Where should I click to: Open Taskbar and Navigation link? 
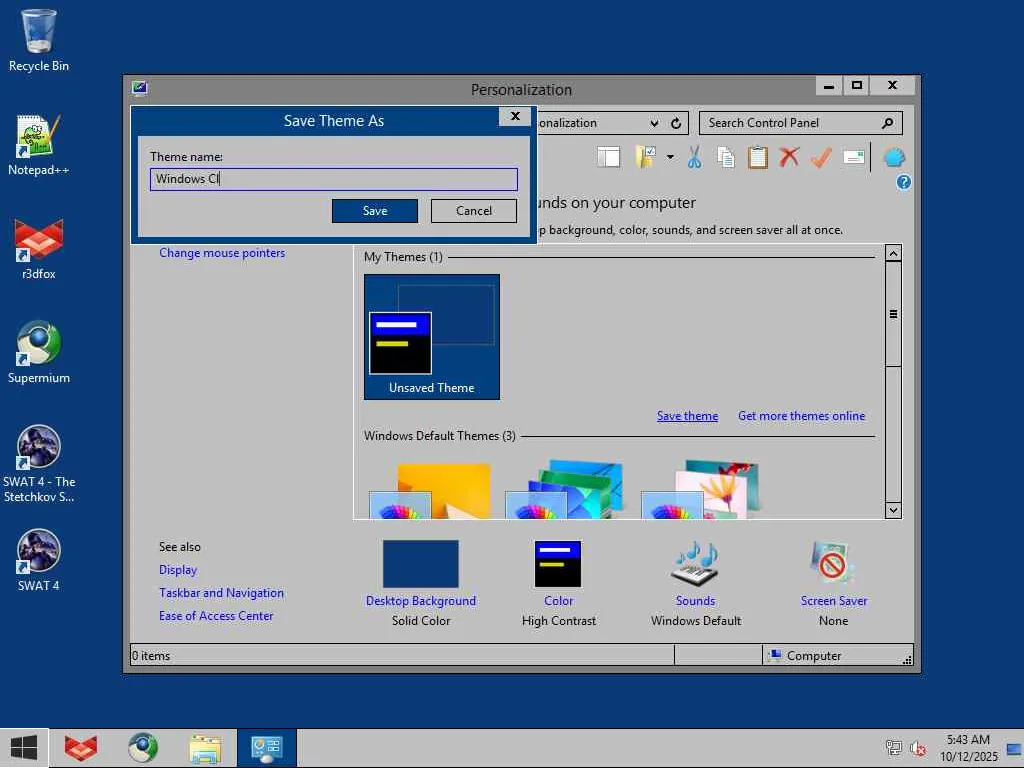(221, 593)
